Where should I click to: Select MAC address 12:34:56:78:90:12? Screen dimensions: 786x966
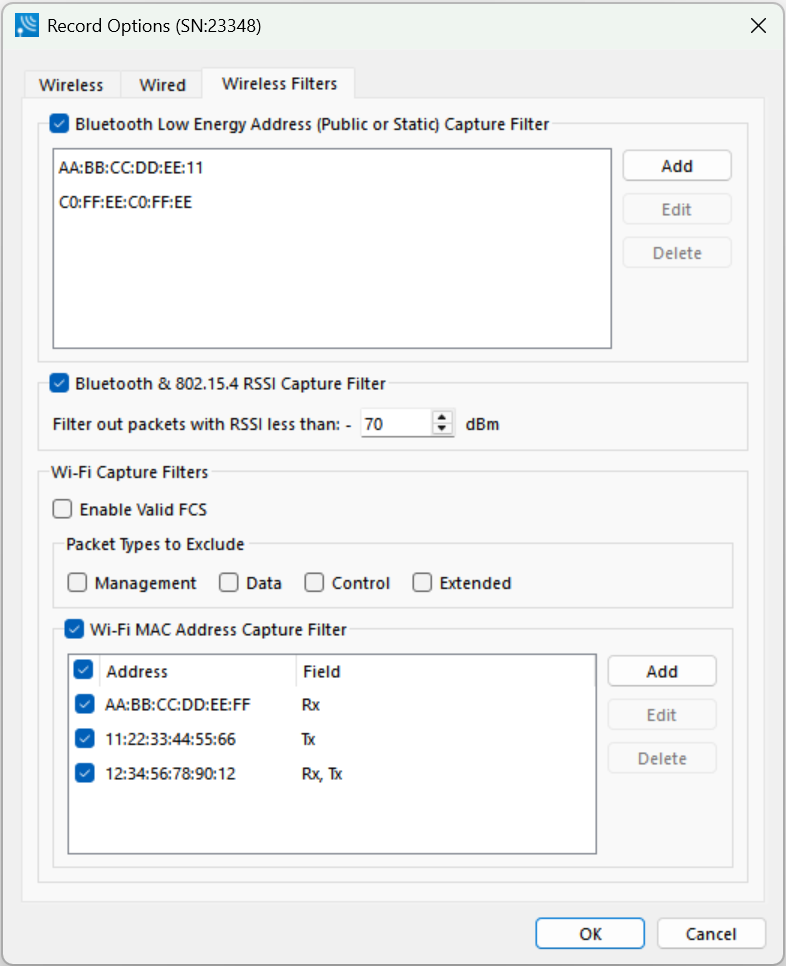click(171, 774)
